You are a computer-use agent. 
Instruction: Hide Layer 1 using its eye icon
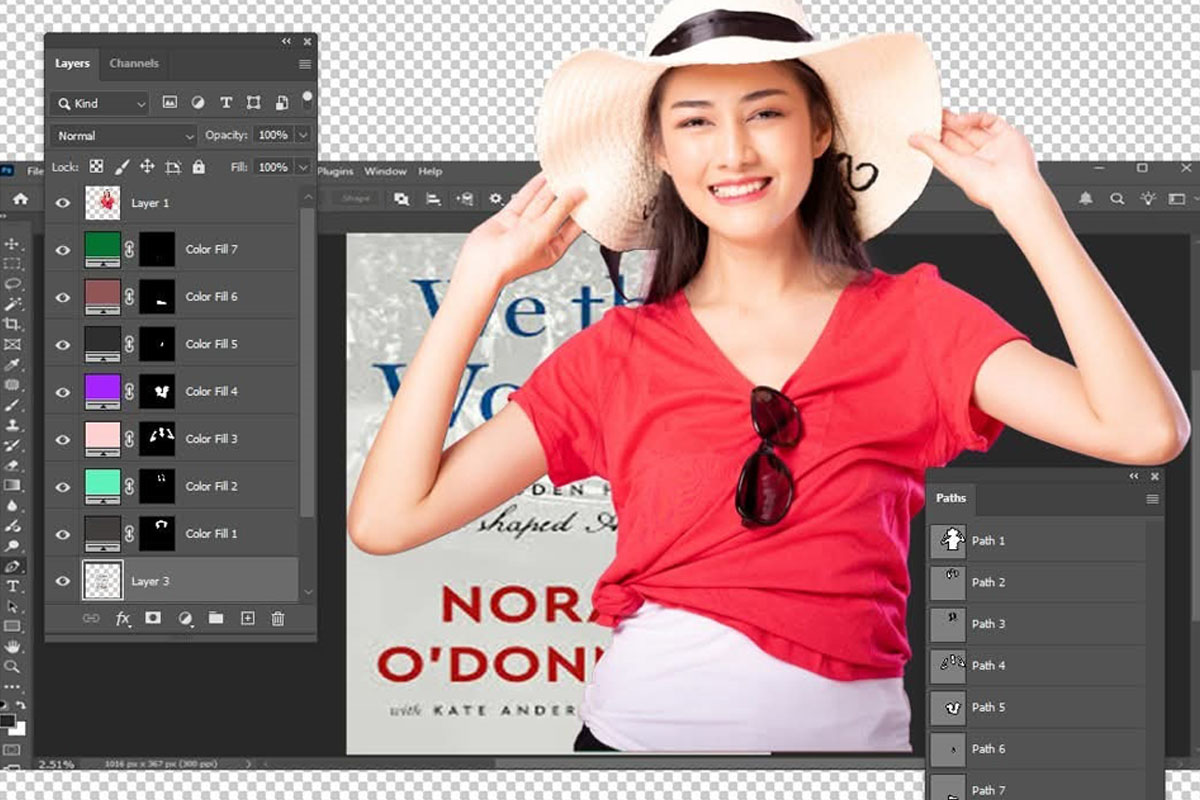point(63,203)
